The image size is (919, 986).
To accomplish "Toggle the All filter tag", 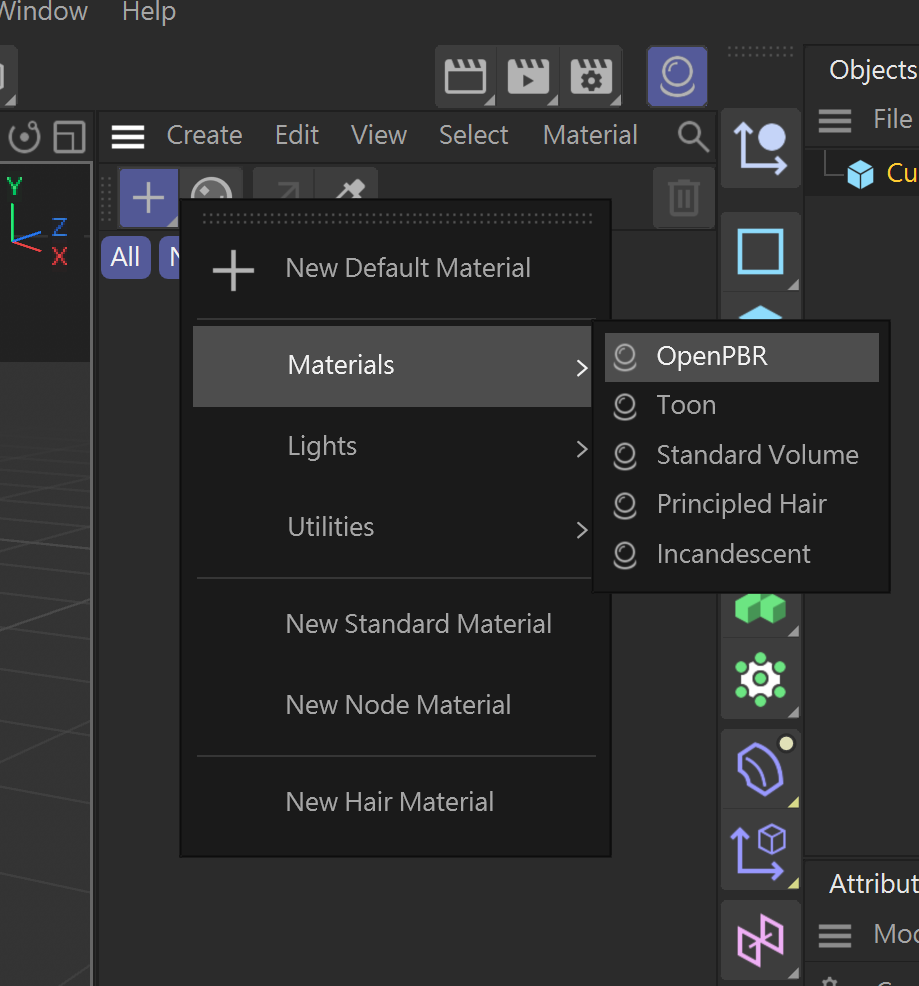I will click(125, 257).
